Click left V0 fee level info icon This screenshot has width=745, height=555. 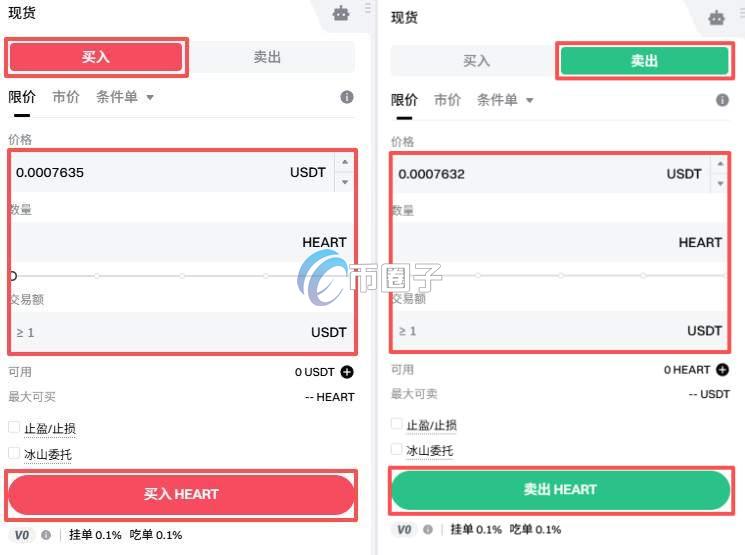[46, 535]
